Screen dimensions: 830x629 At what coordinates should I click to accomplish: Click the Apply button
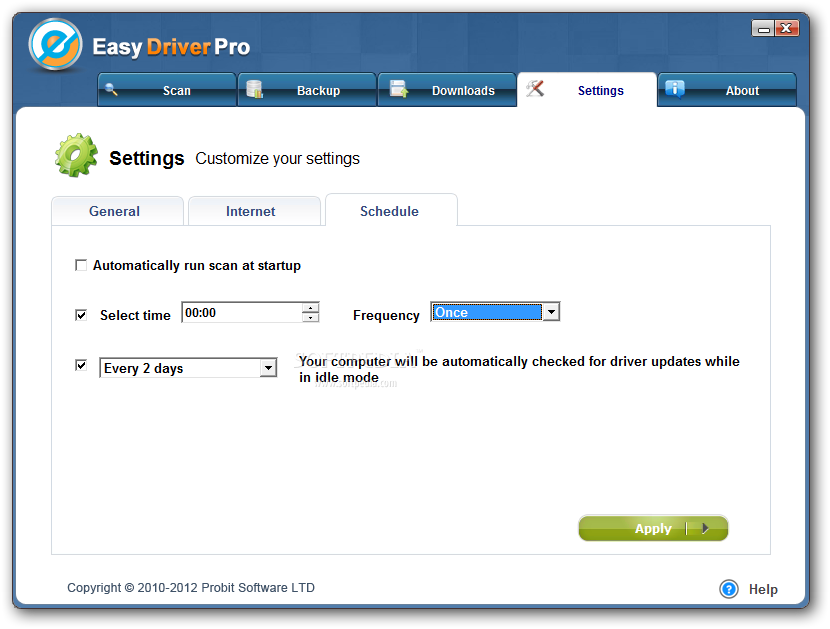tap(653, 528)
